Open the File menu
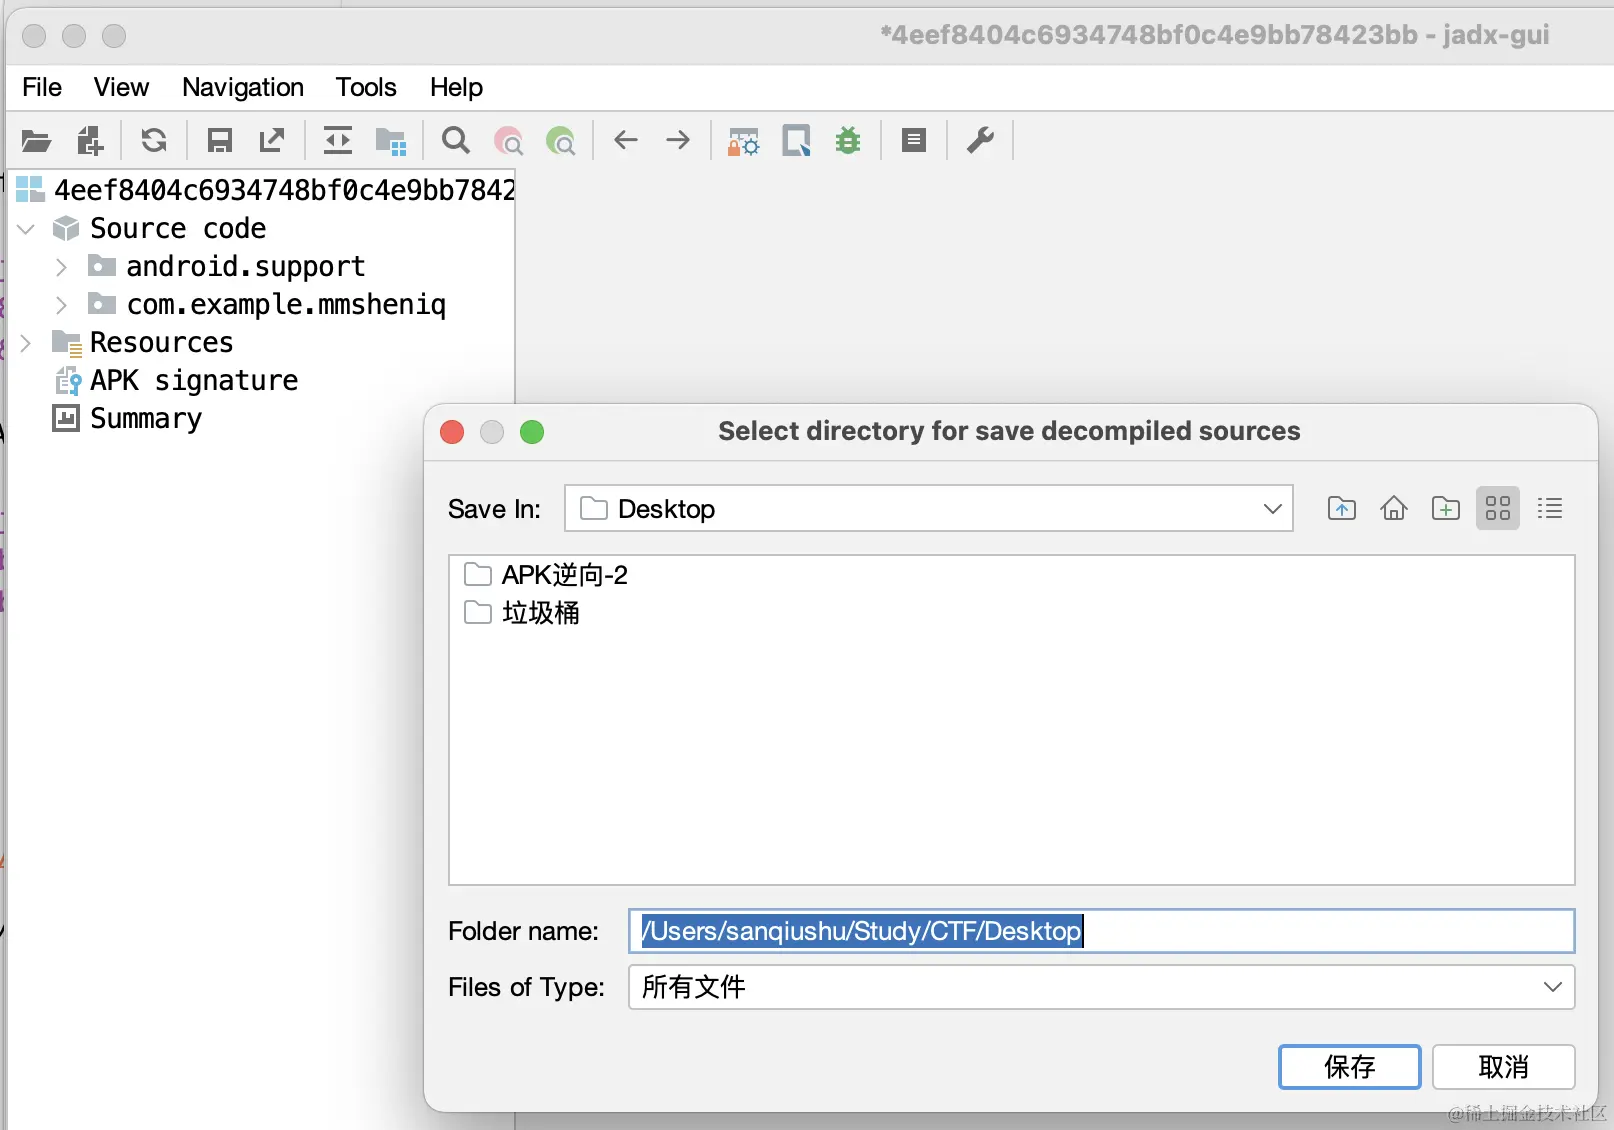Screen dimensions: 1614x1130 coord(42,87)
